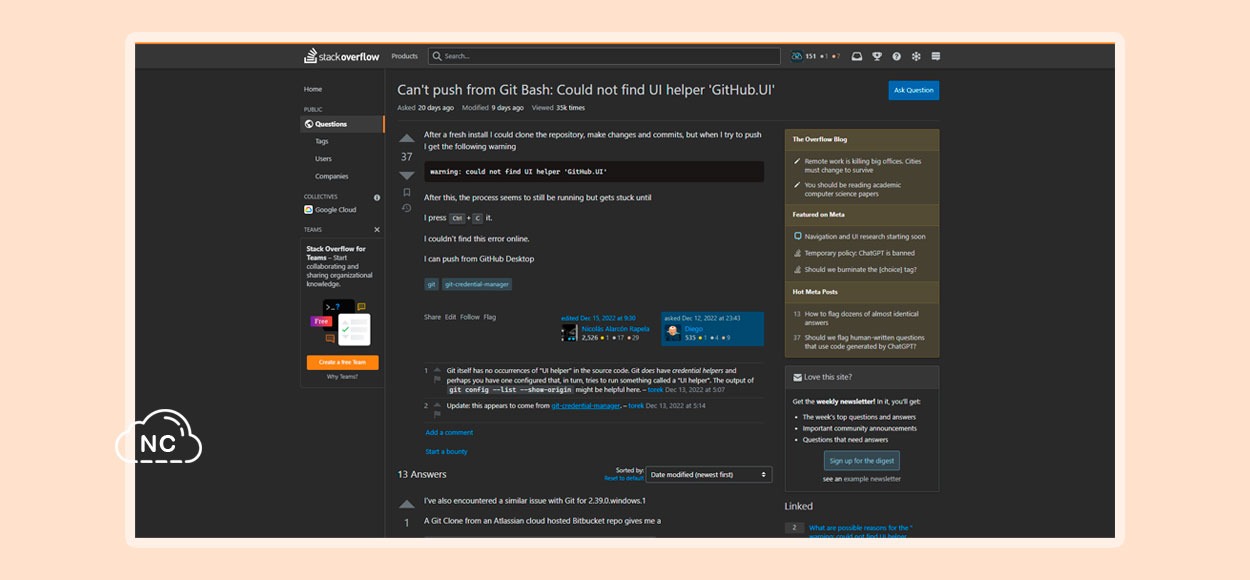Screen dimensions: 1250x580
Task: Click Reset to default sorting link
Action: coord(624,478)
